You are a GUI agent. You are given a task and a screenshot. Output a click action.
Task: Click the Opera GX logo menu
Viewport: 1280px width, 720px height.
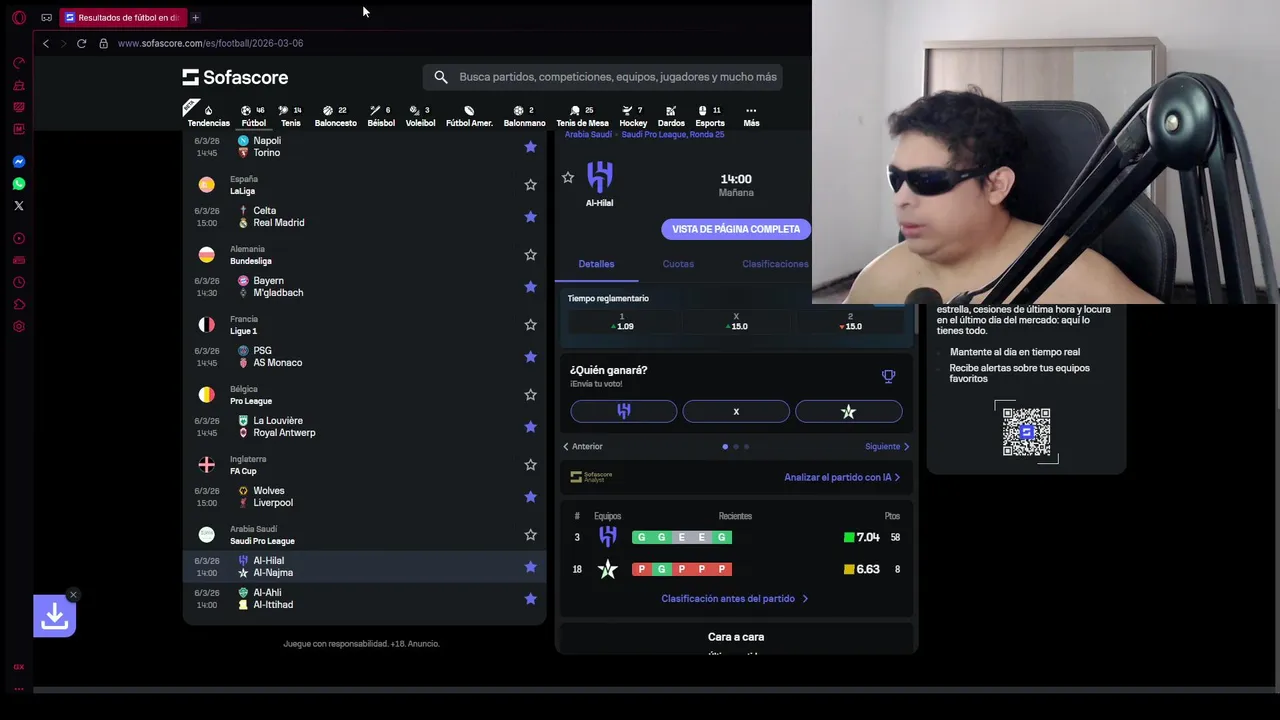[x=18, y=17]
